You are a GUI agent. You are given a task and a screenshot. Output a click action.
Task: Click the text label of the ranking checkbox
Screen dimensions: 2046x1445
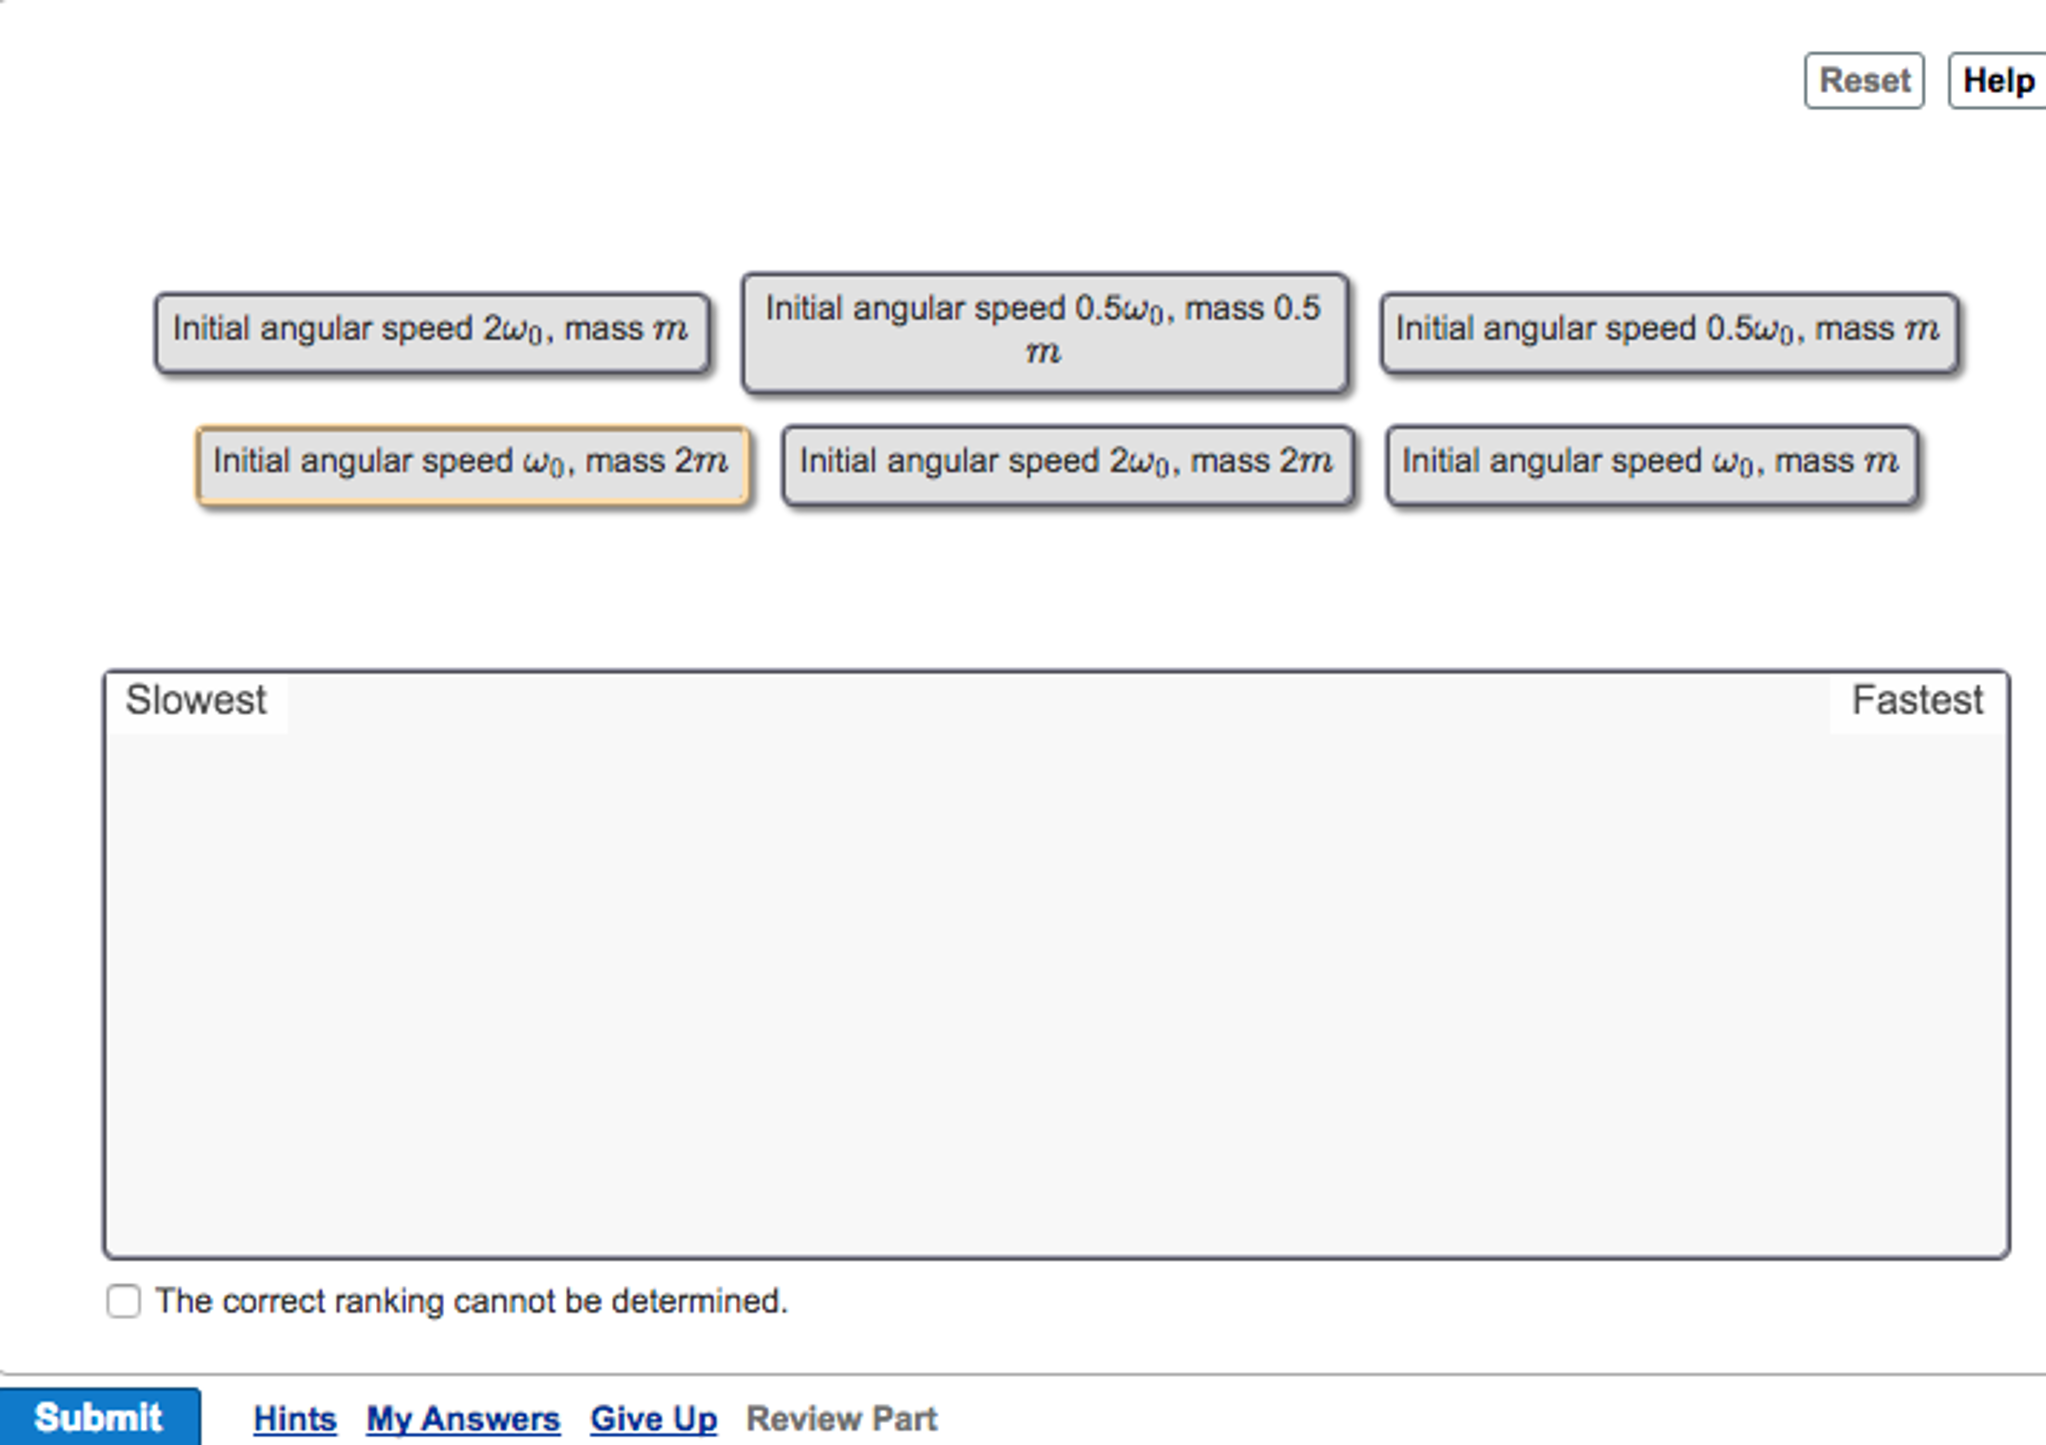click(x=471, y=1301)
